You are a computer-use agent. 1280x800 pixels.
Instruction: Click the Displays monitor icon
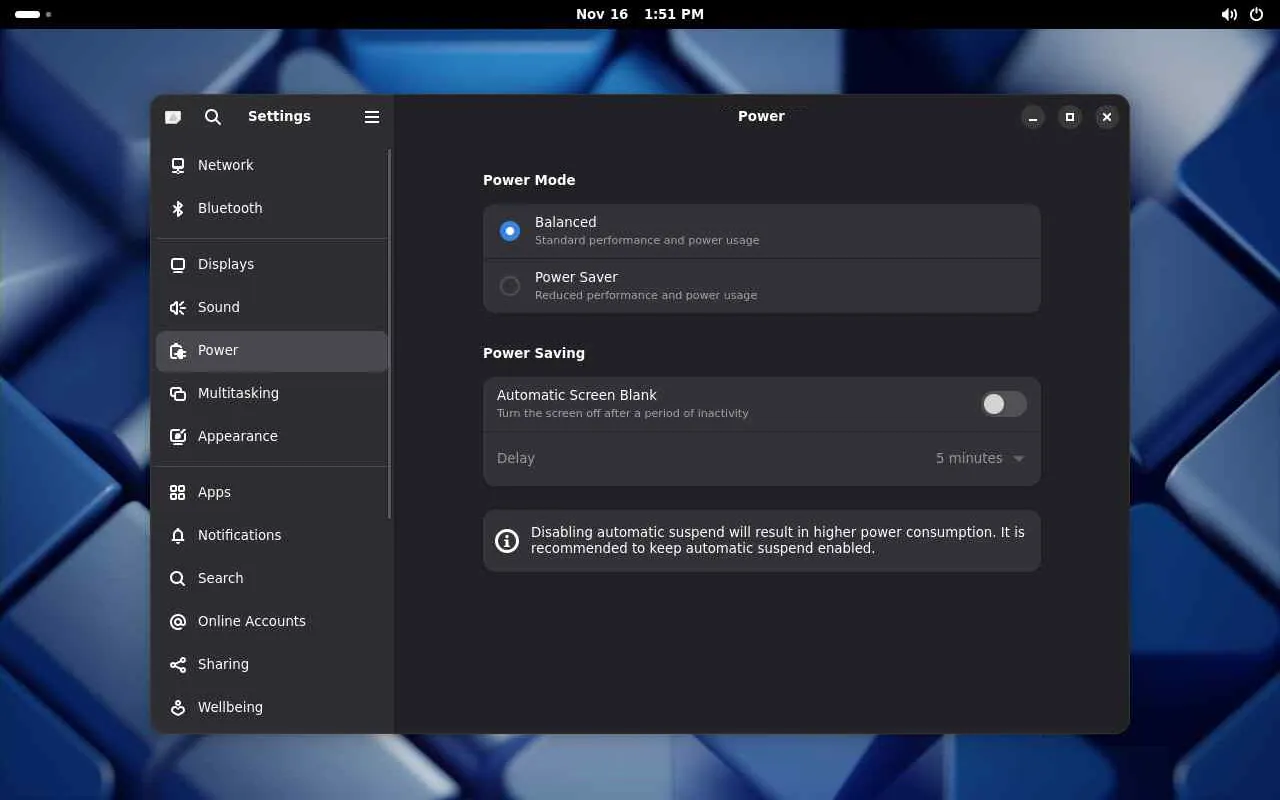coord(178,264)
